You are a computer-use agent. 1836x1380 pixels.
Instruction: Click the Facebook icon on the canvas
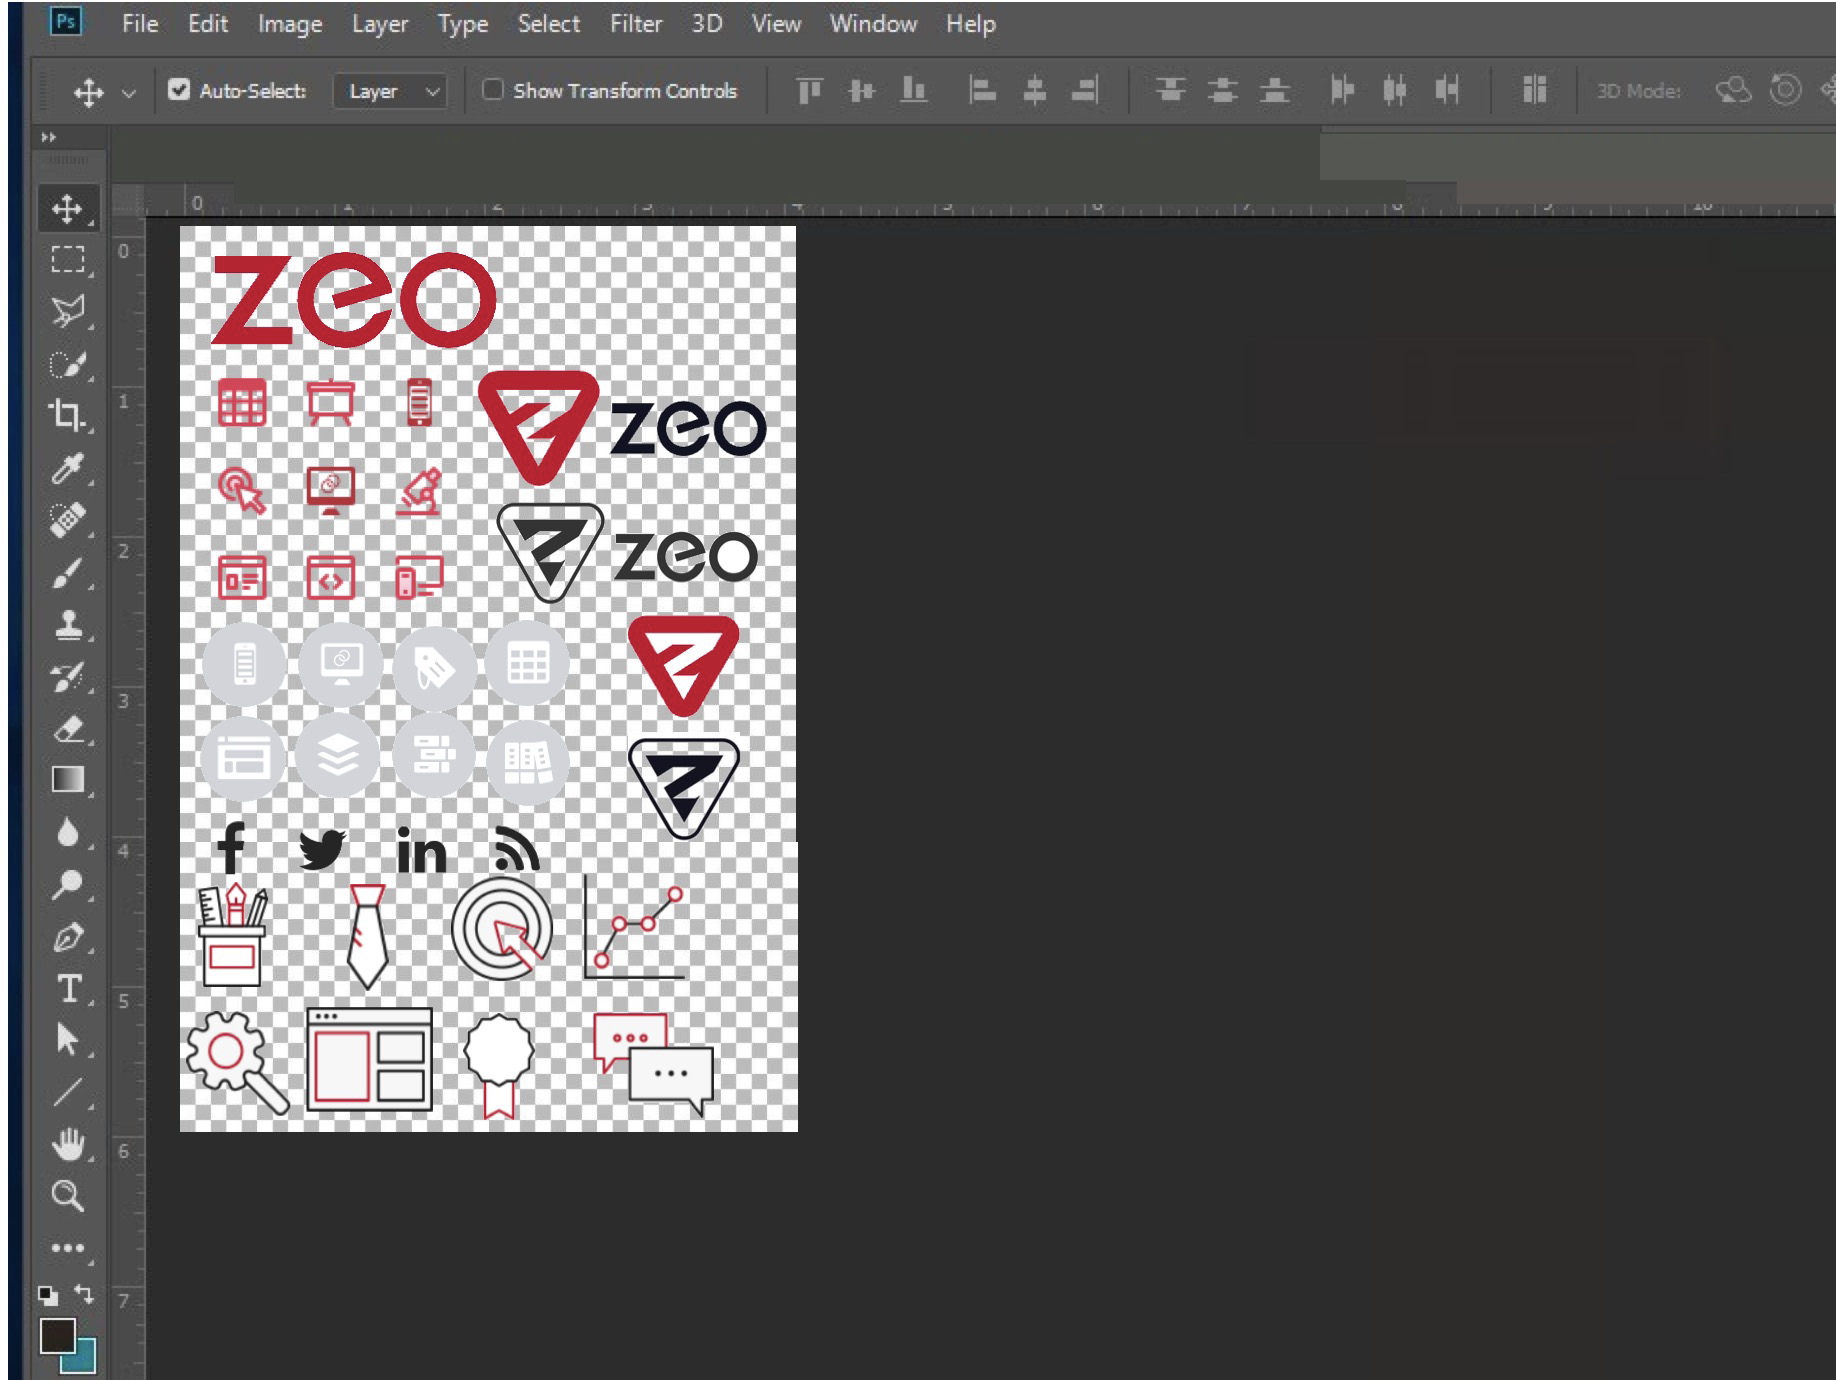[x=231, y=848]
